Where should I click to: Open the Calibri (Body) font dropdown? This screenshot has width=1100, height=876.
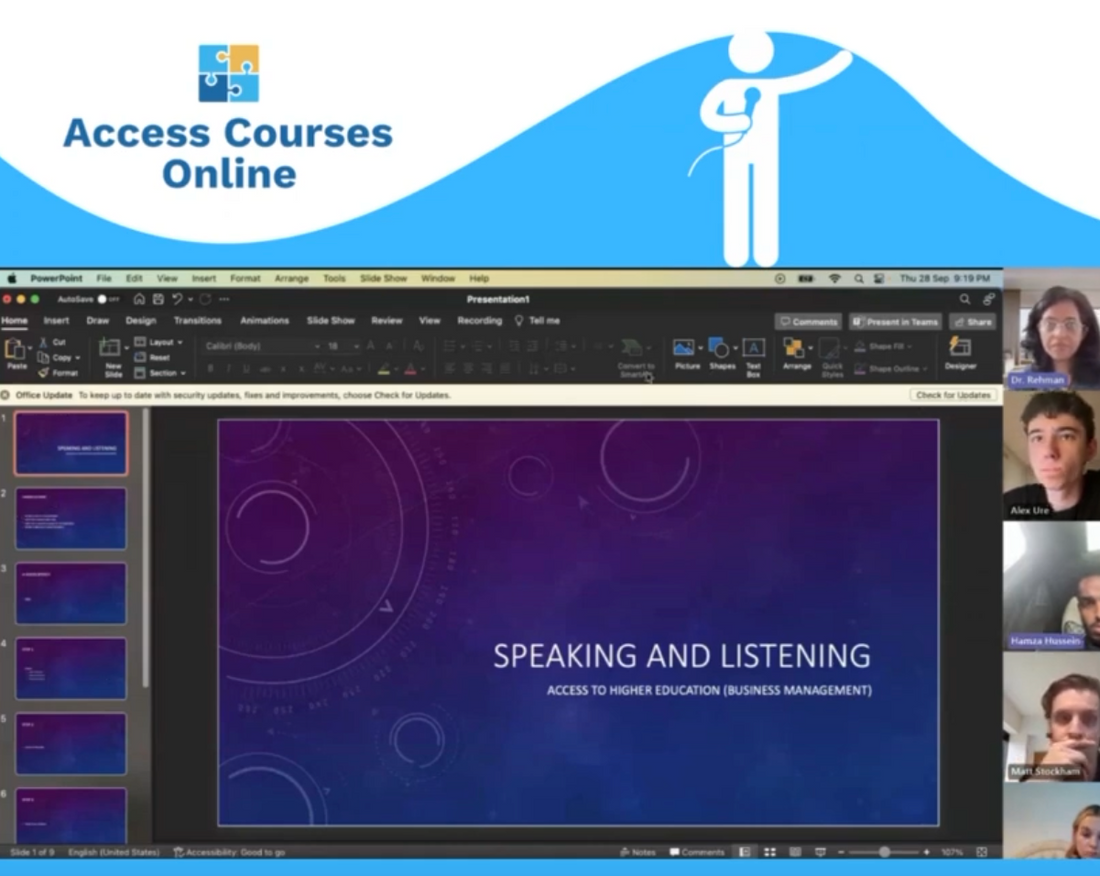click(261, 346)
